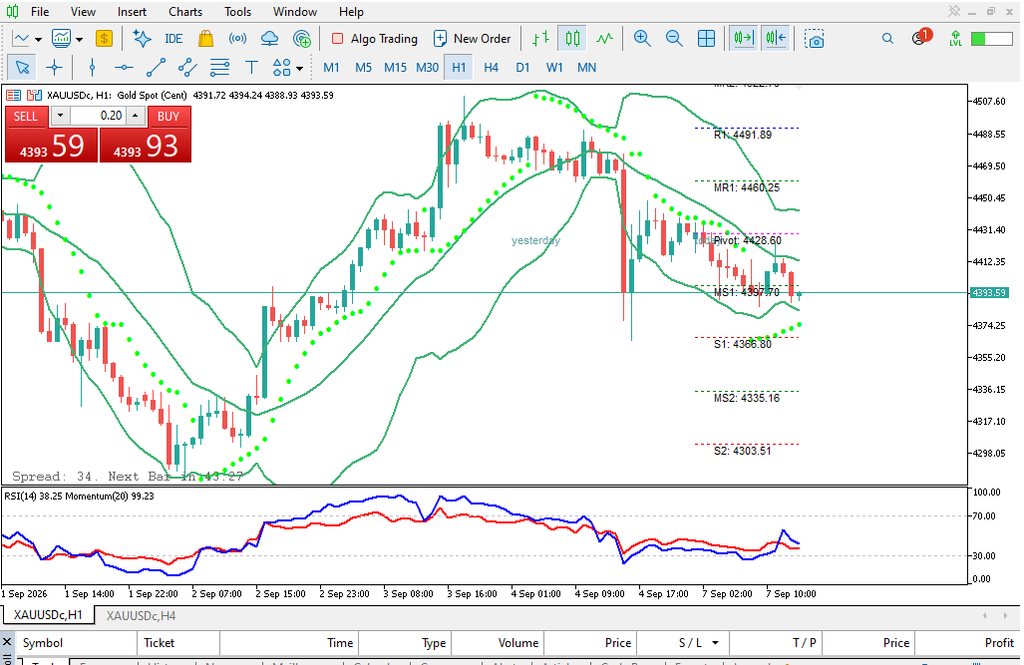
Task: Open the Signals broadcast icon
Action: (238, 39)
